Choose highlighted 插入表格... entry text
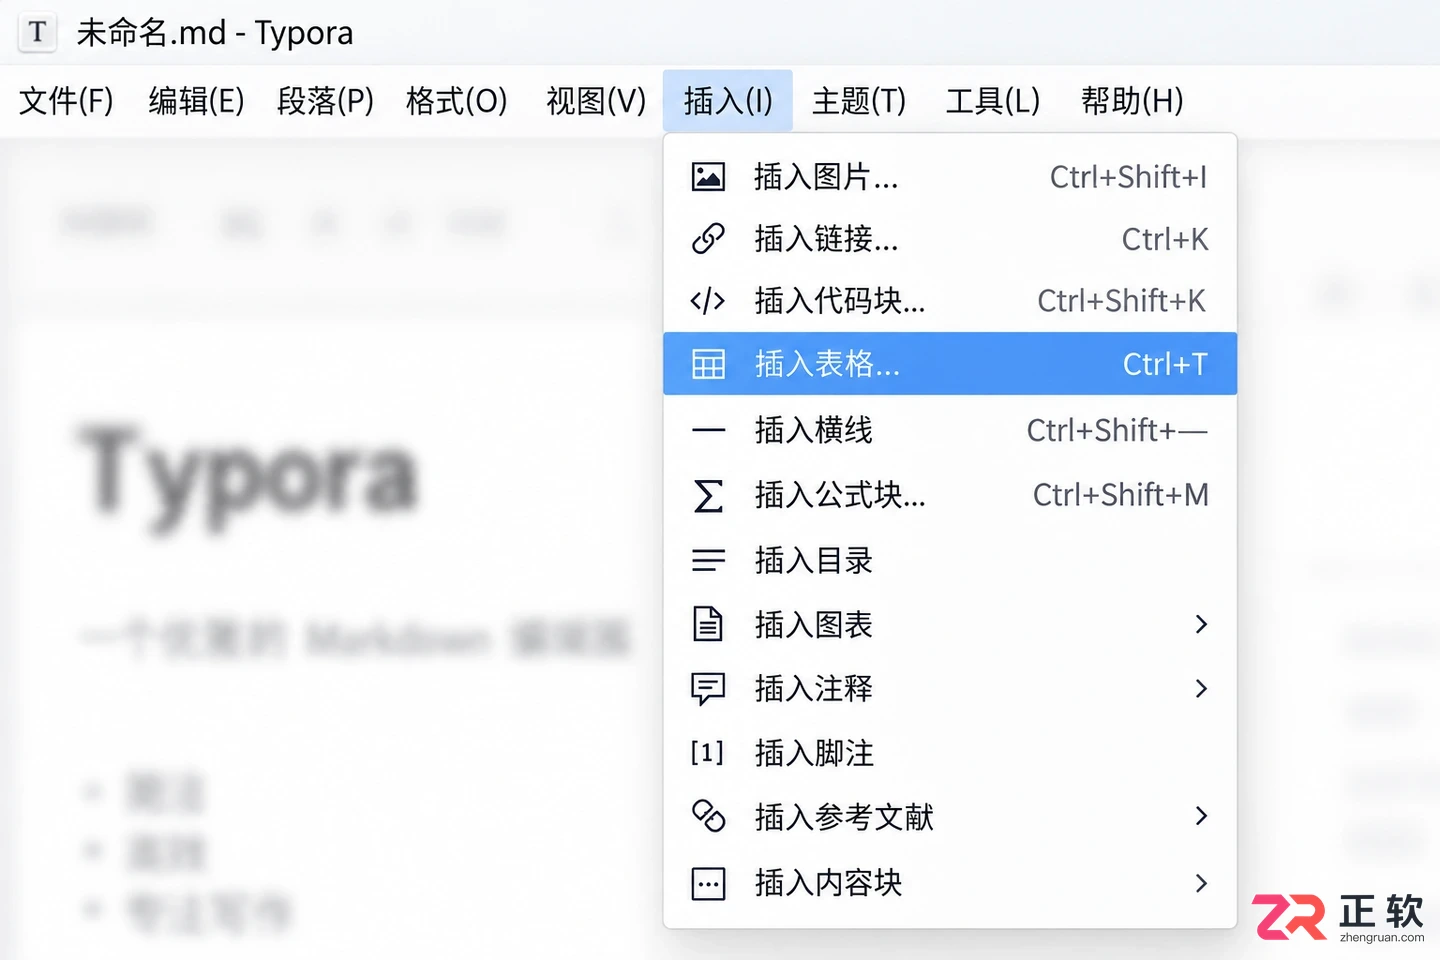The width and height of the screenshot is (1440, 960). [827, 364]
